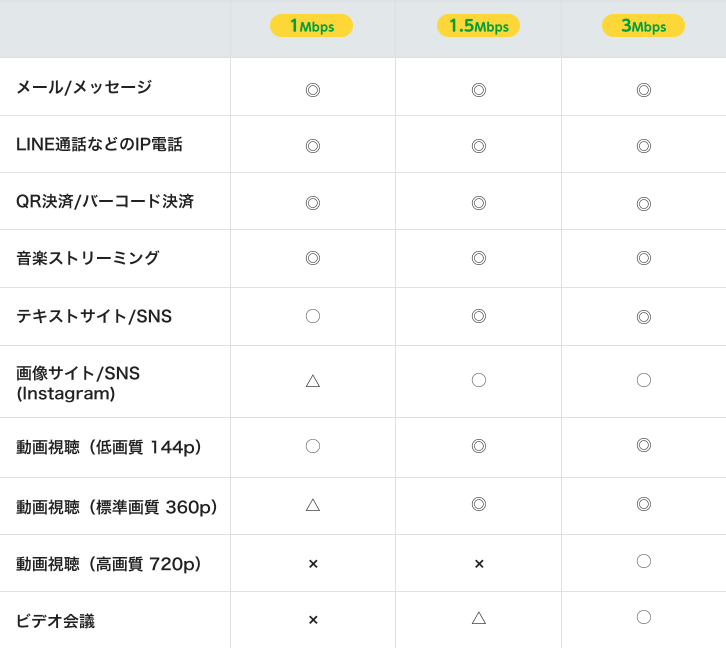Select the LINE通話などのIP電話 row label
The image size is (726, 648).
[99, 144]
